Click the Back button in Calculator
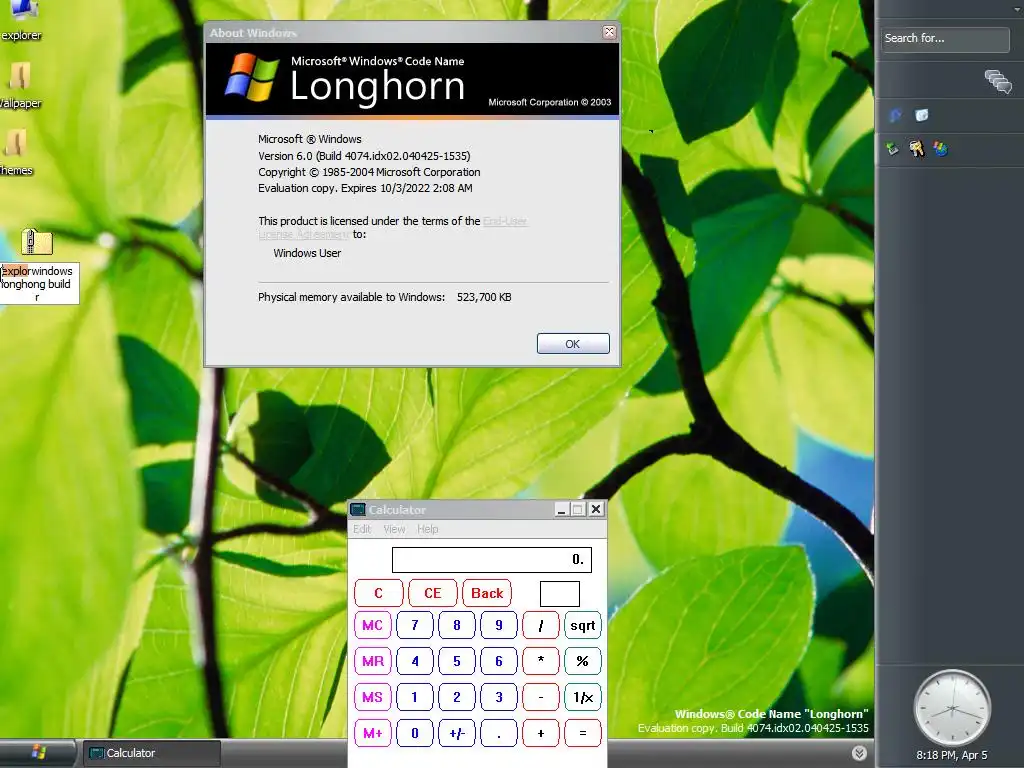This screenshot has height=768, width=1024. pyautogui.click(x=487, y=593)
